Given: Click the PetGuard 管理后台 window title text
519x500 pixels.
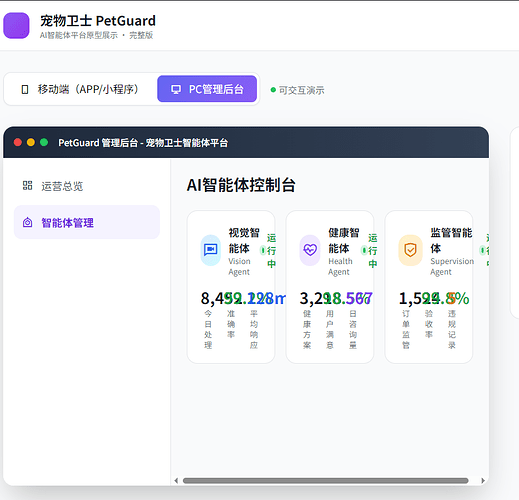Looking at the screenshot, I should tap(143, 143).
